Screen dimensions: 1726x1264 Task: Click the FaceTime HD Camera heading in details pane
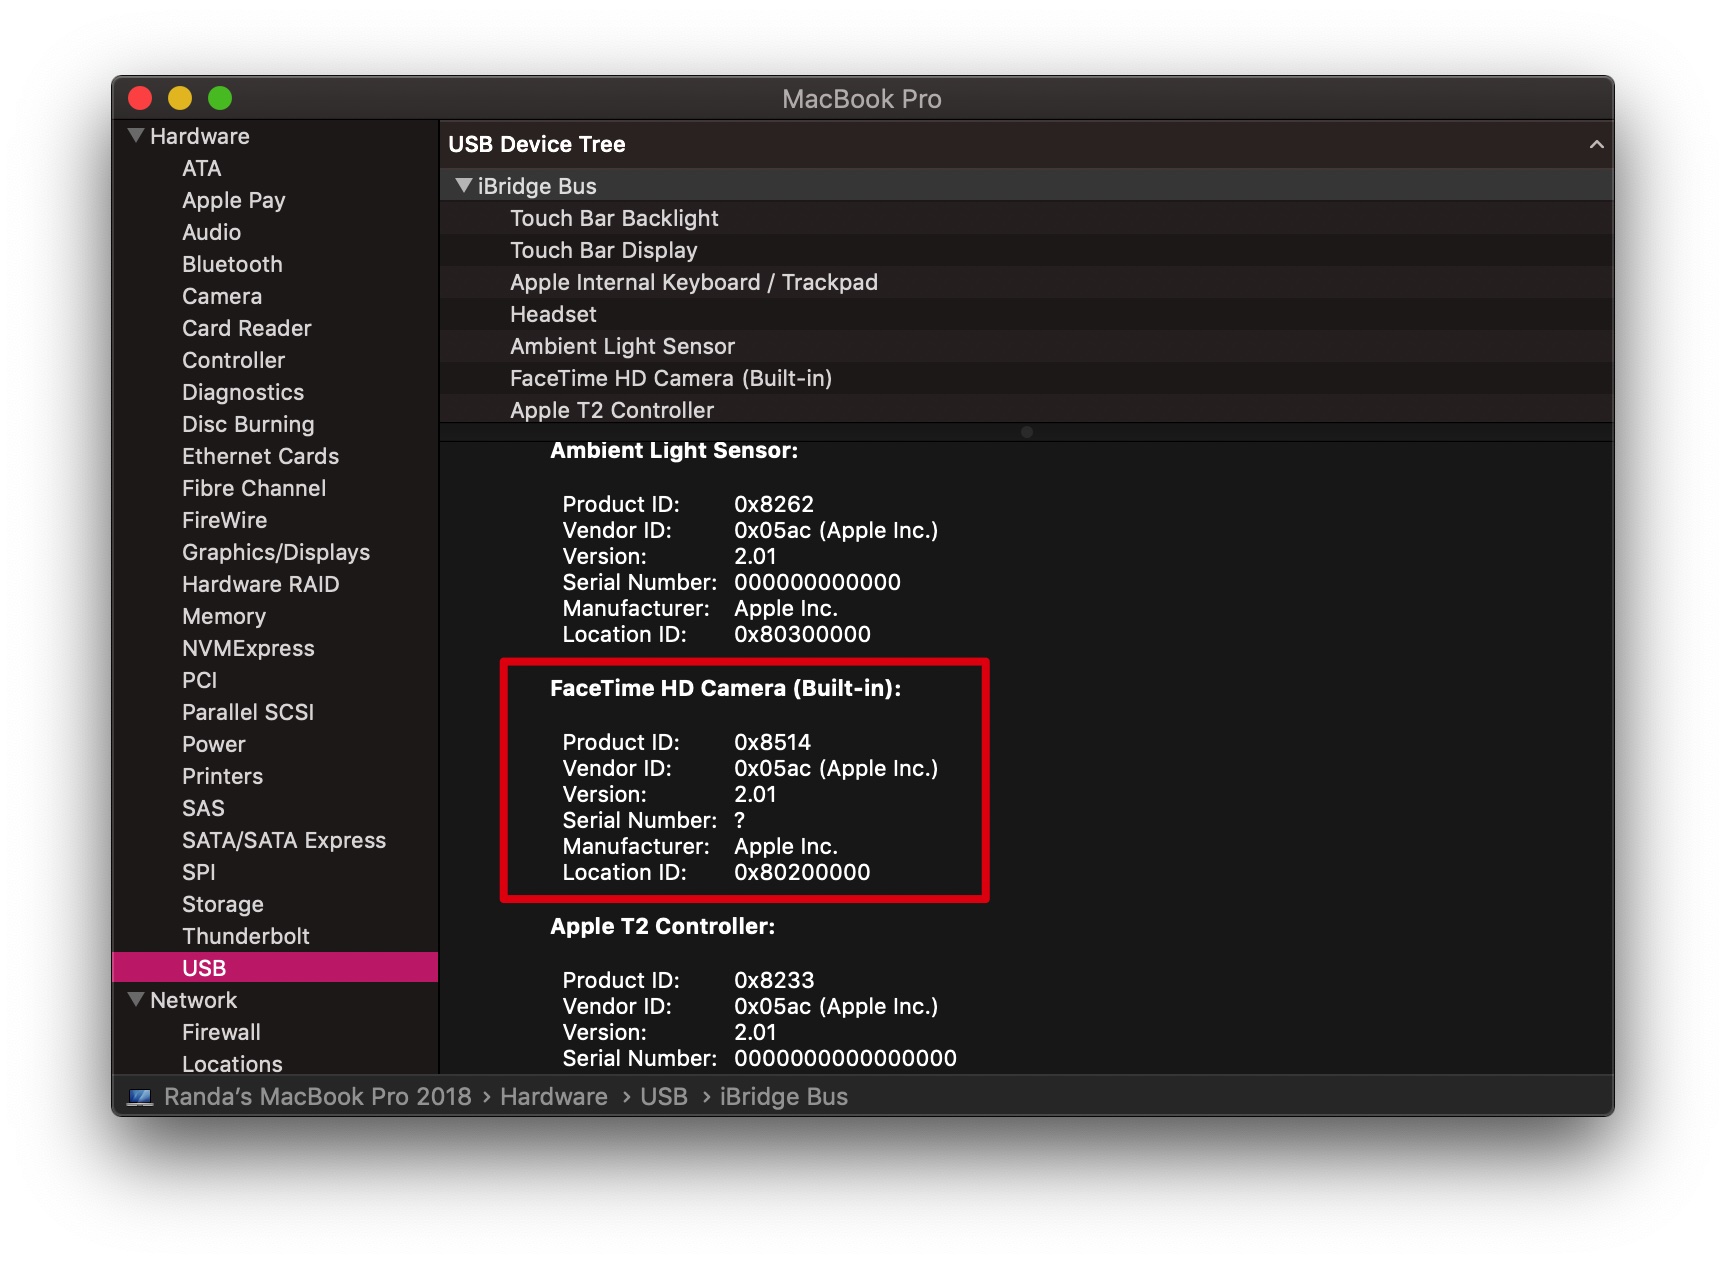click(x=726, y=688)
